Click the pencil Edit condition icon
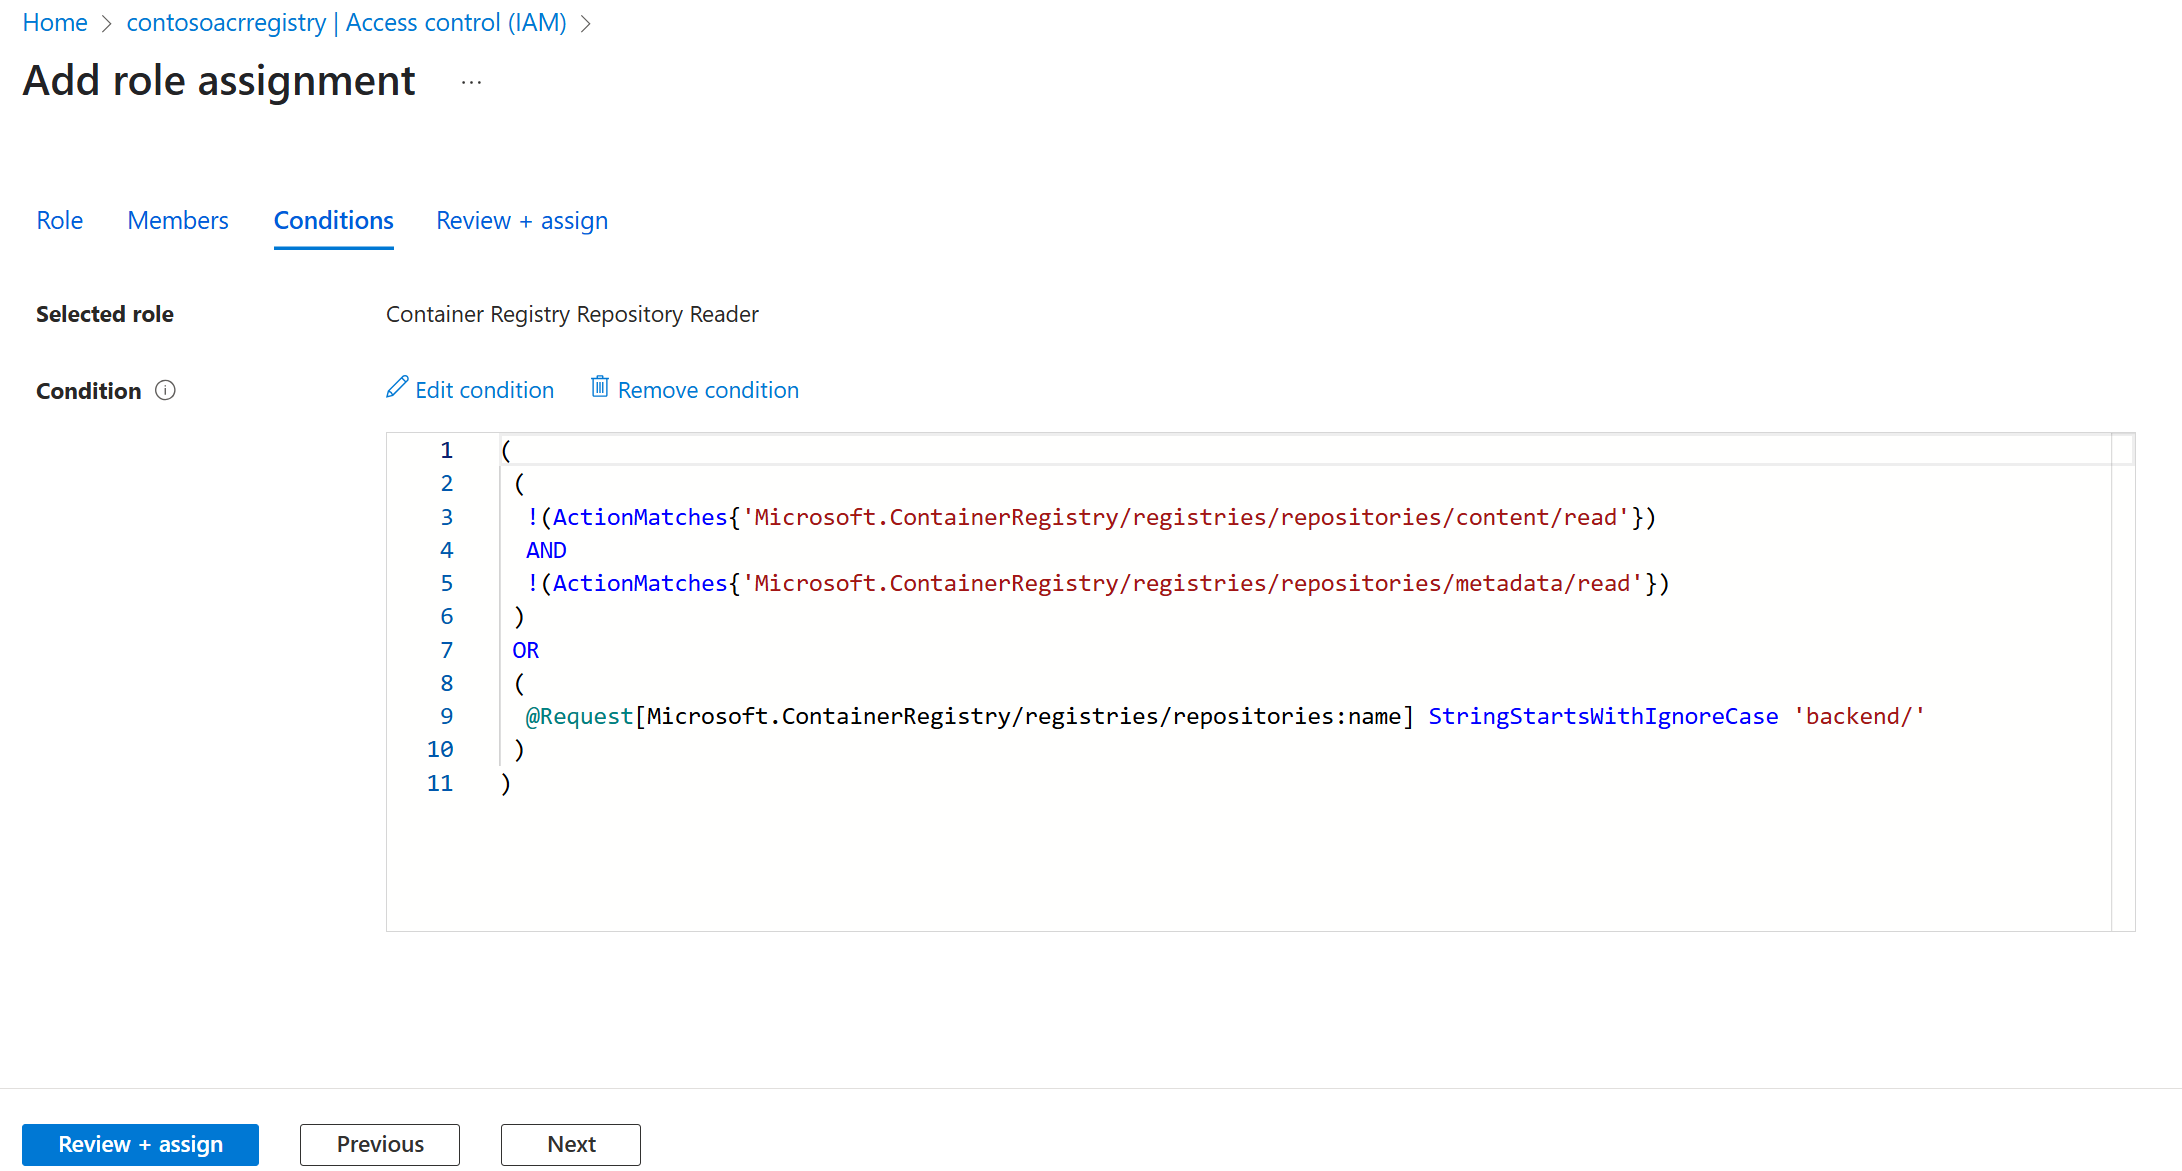The width and height of the screenshot is (2182, 1171). click(397, 388)
